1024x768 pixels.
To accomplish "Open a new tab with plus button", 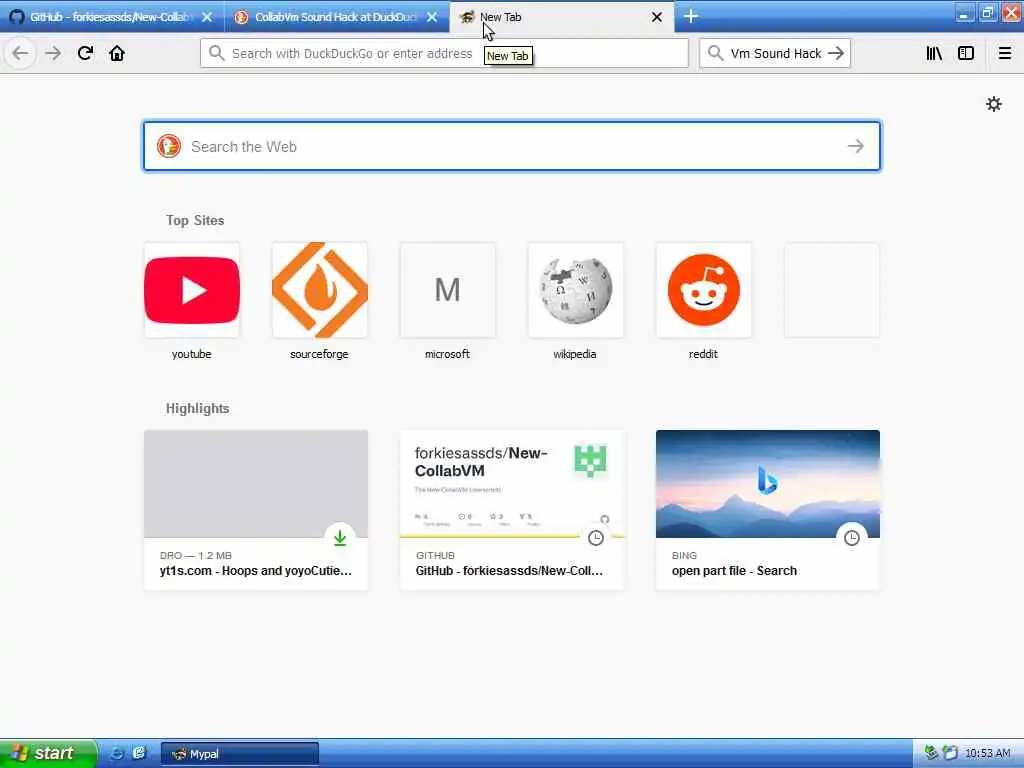I will [x=691, y=16].
